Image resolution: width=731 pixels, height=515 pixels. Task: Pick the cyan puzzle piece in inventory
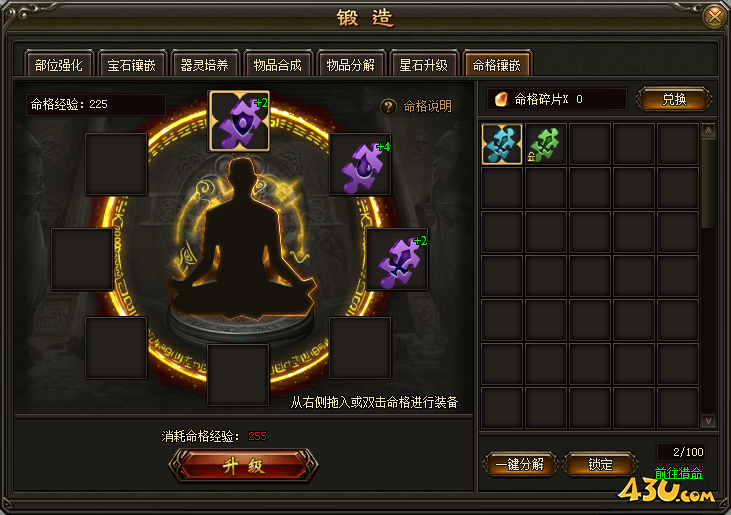(502, 144)
